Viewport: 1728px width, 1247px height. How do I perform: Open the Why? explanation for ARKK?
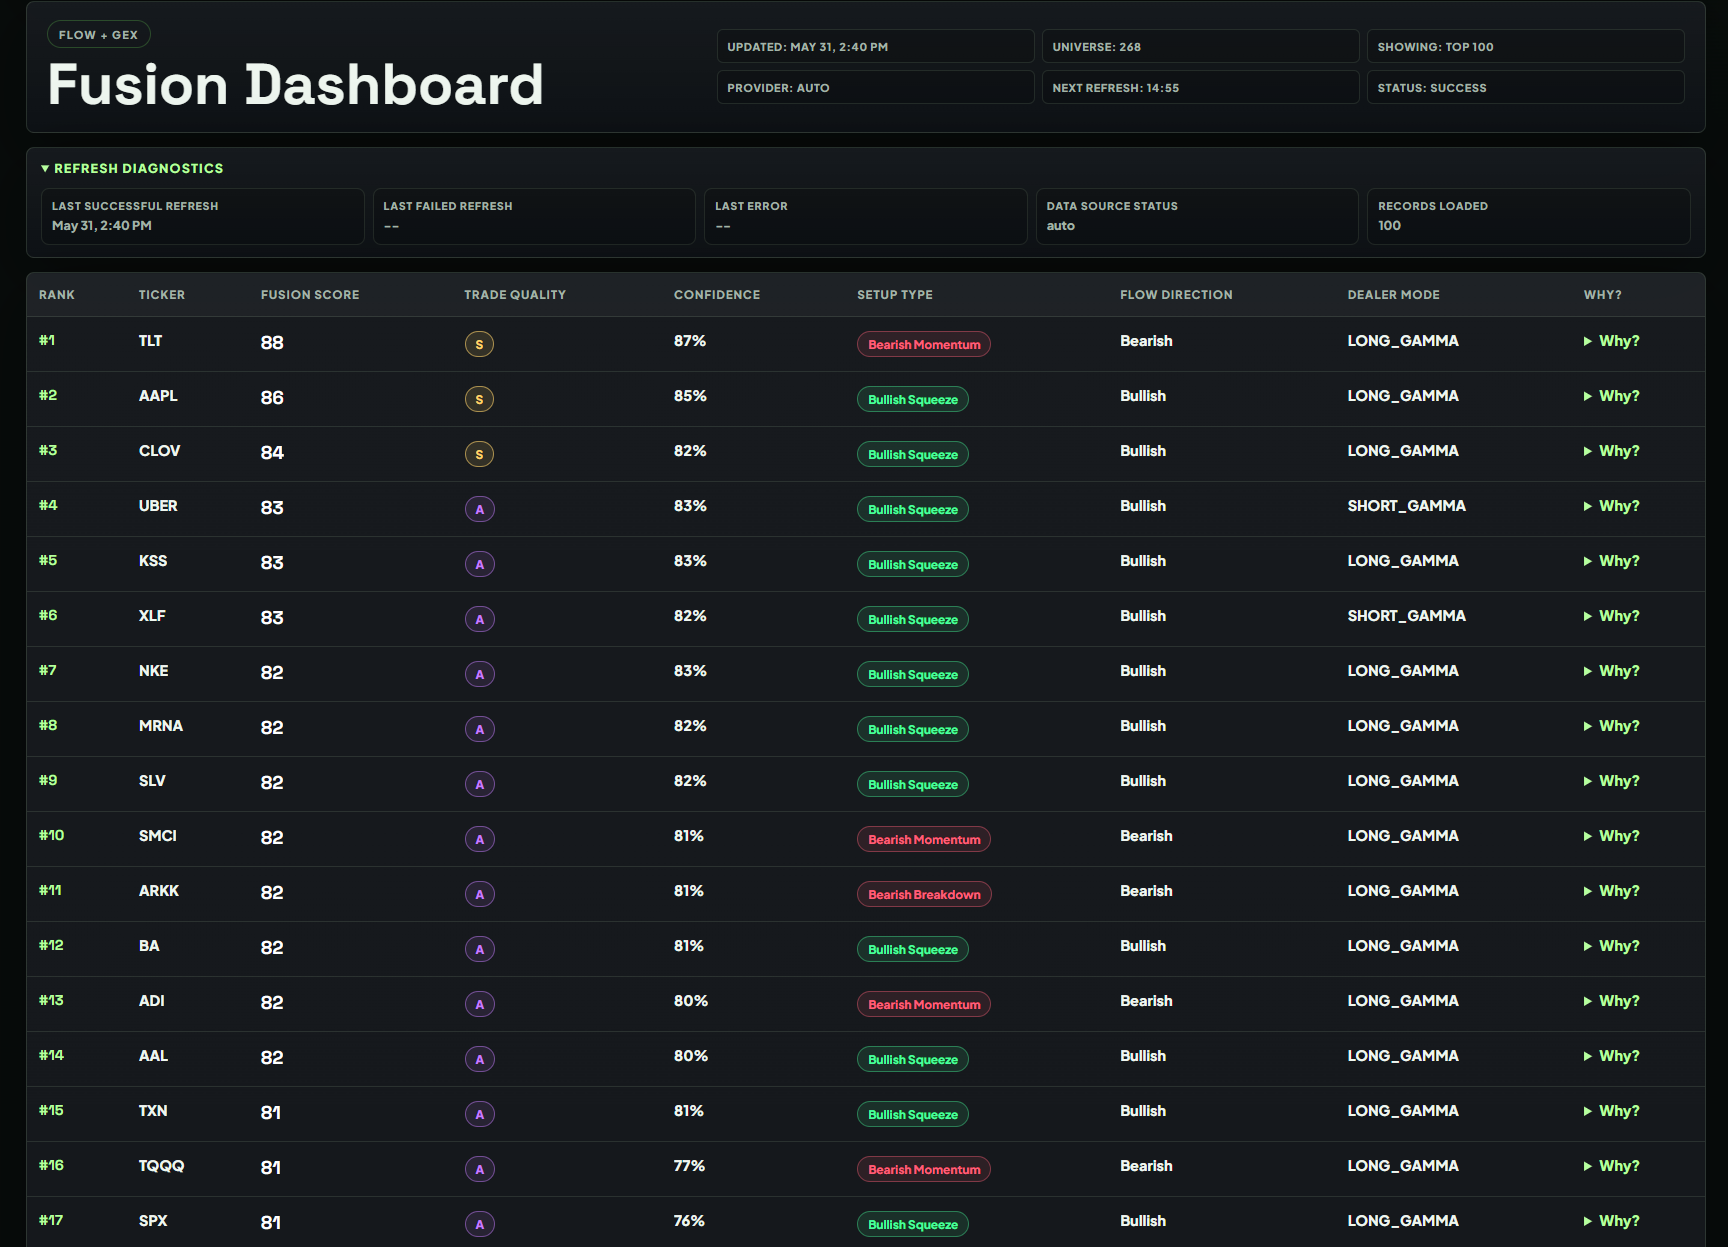1611,891
